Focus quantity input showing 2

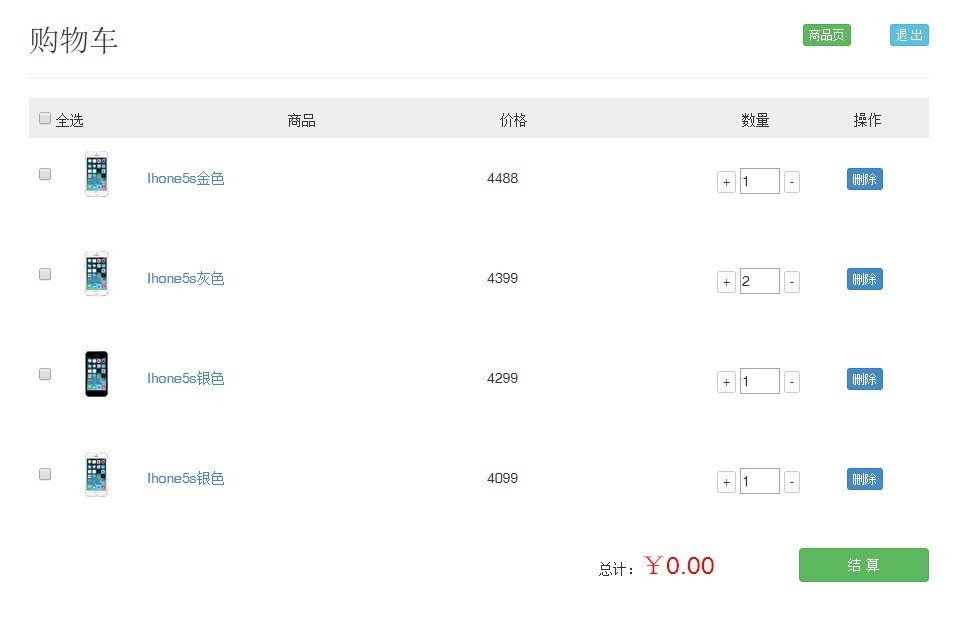tap(760, 281)
